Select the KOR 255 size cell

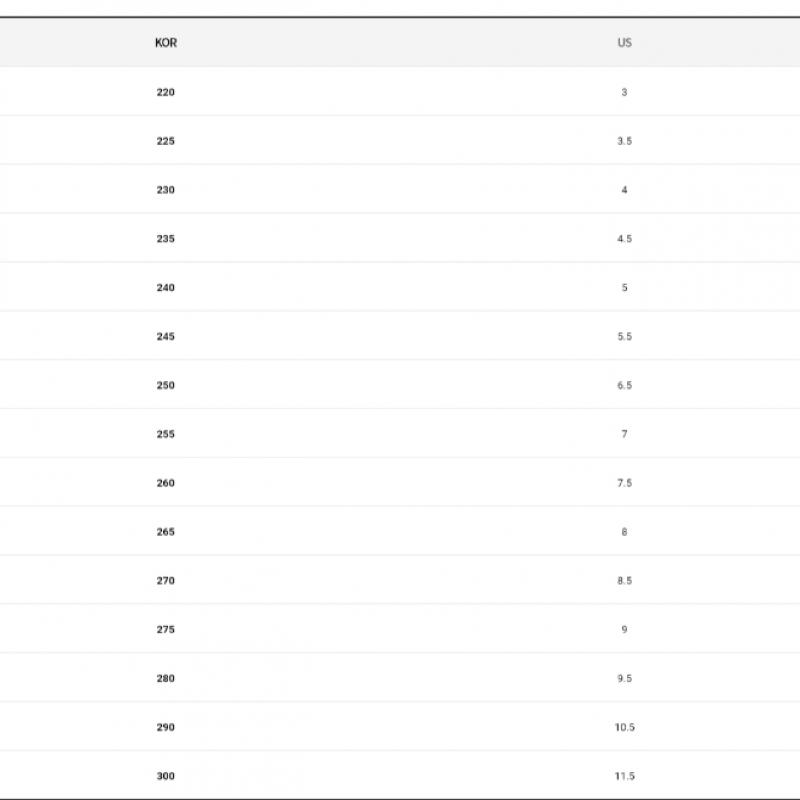pyautogui.click(x=166, y=434)
